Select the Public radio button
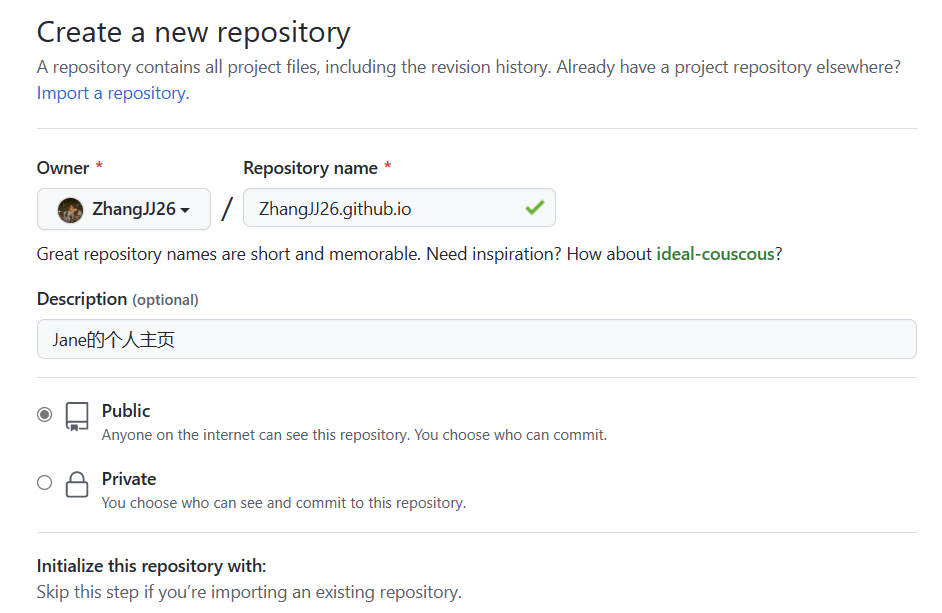 44,415
